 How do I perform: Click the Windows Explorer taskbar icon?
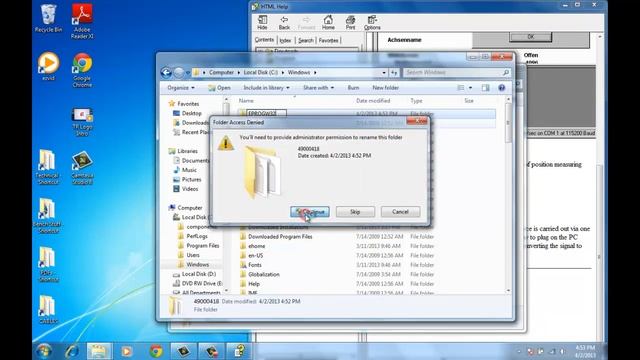click(98, 351)
